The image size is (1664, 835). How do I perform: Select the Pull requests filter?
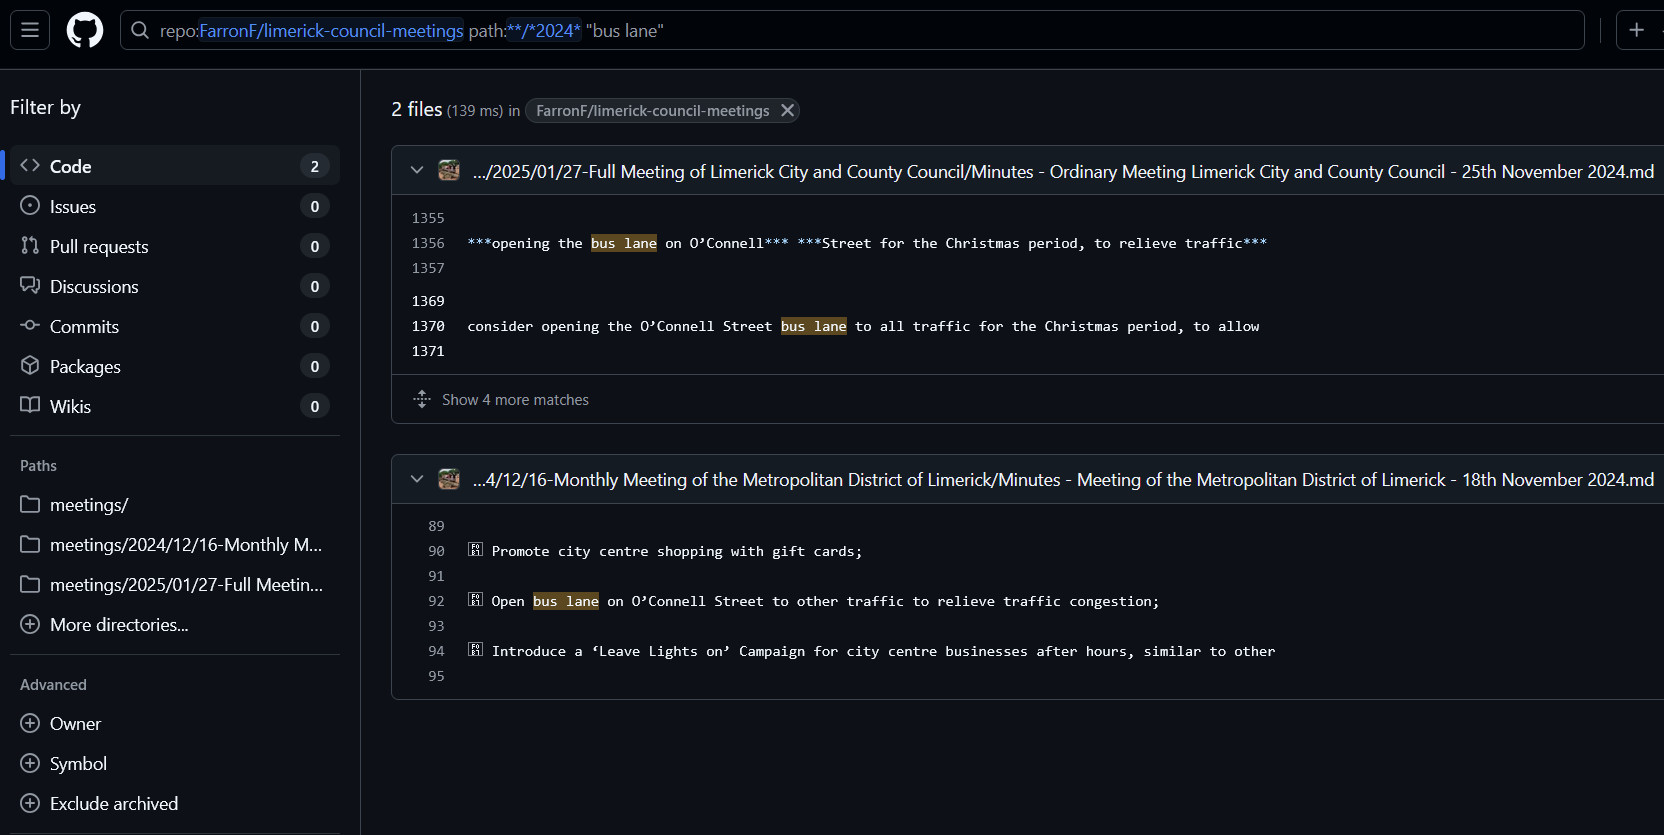[175, 246]
